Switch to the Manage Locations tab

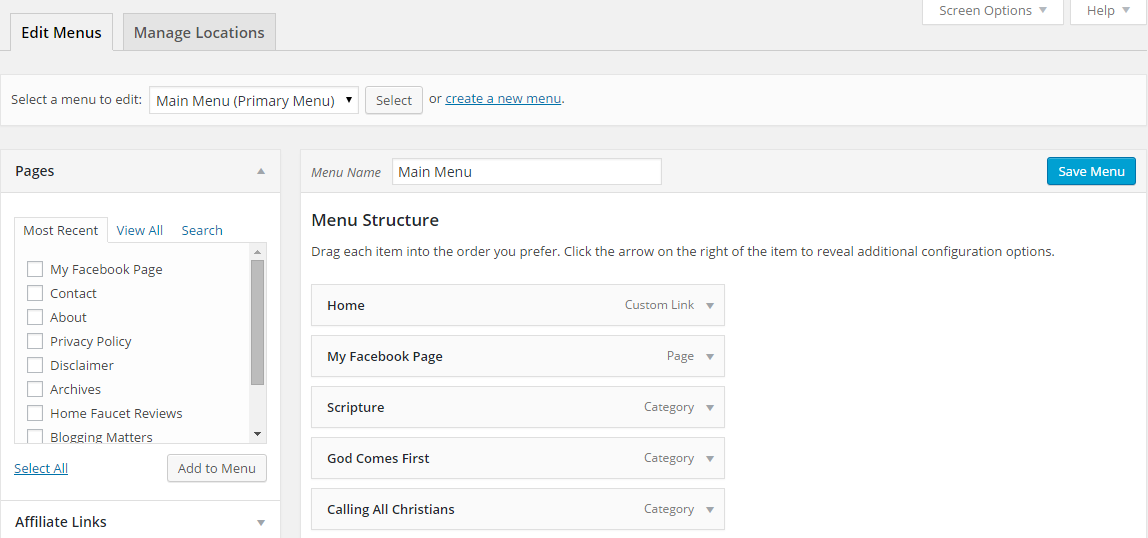199,33
